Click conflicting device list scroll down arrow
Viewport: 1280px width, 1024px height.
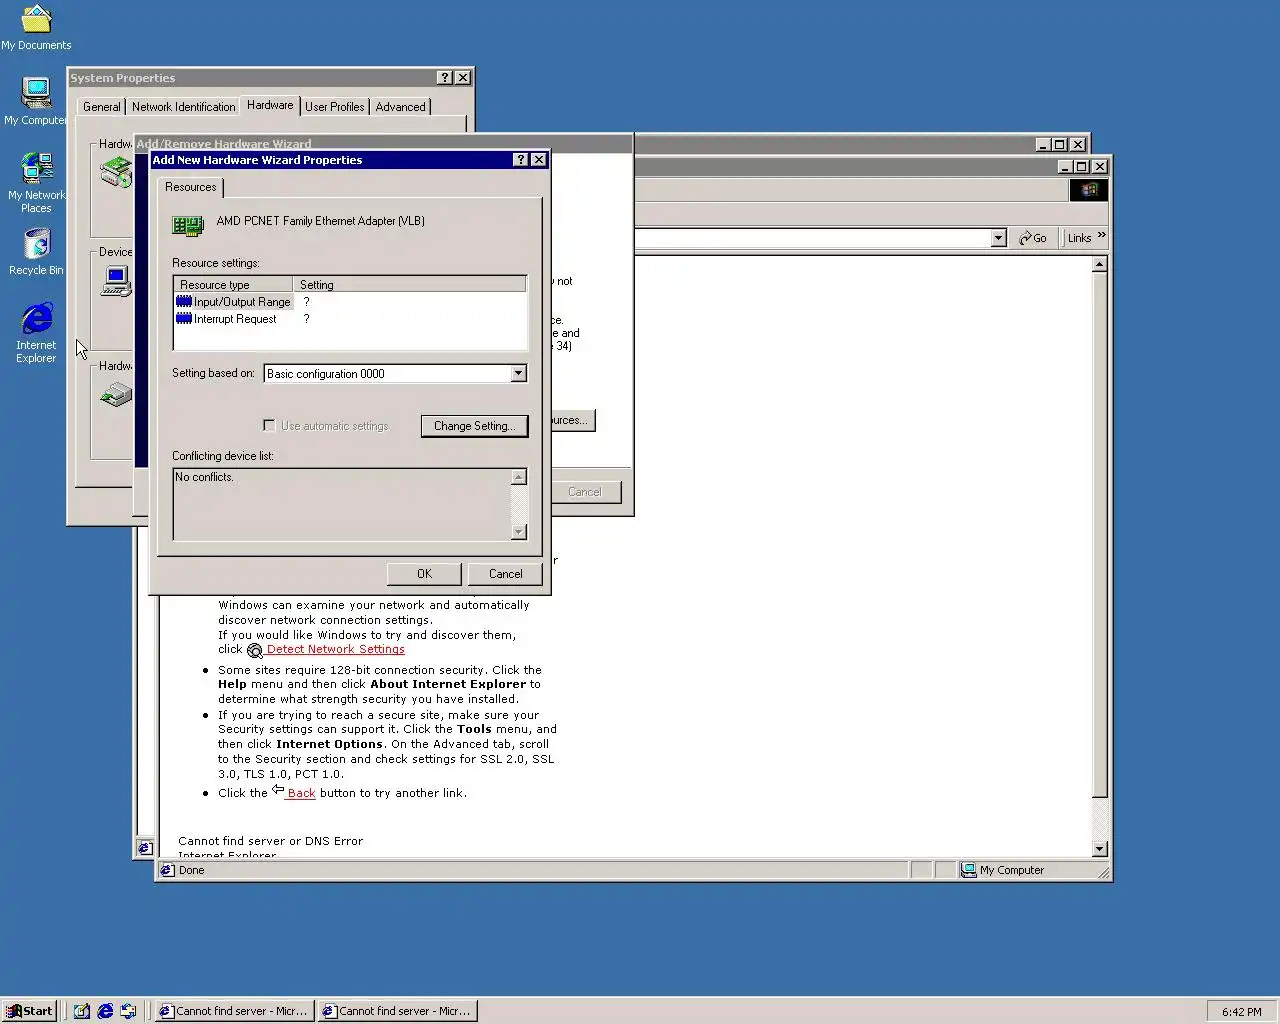pyautogui.click(x=519, y=532)
